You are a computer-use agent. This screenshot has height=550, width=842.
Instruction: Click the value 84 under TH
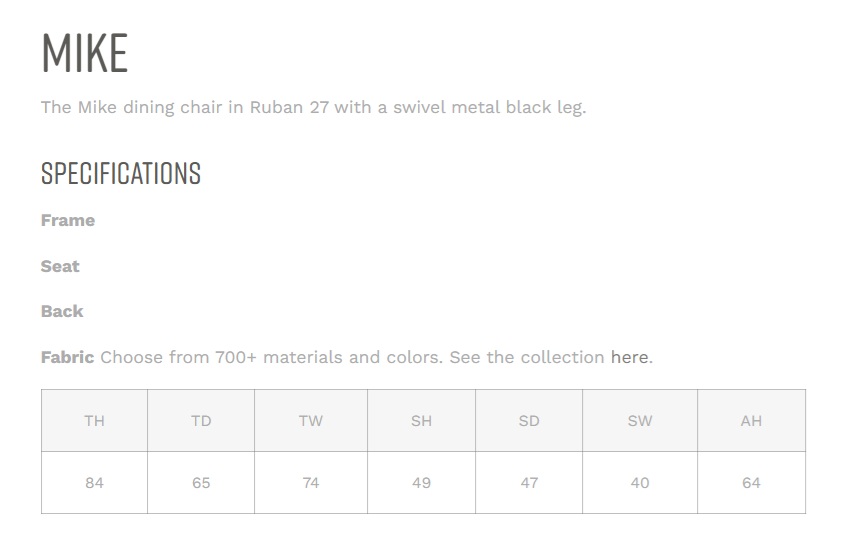coord(95,483)
